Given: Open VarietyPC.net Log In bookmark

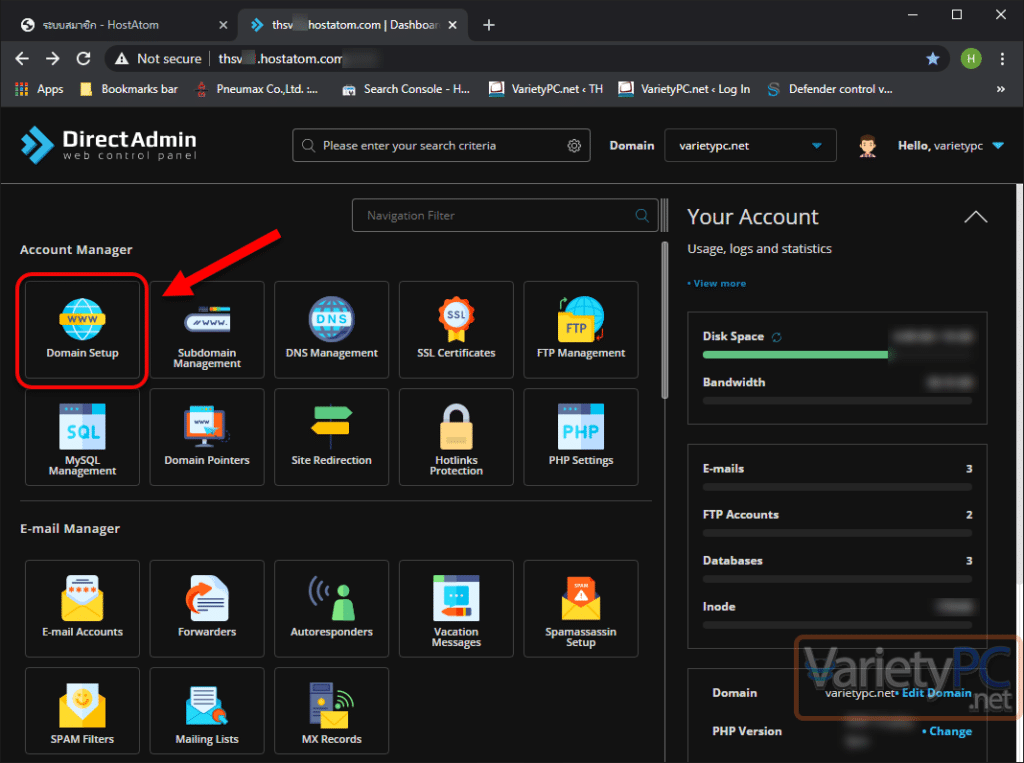Looking at the screenshot, I should [684, 89].
